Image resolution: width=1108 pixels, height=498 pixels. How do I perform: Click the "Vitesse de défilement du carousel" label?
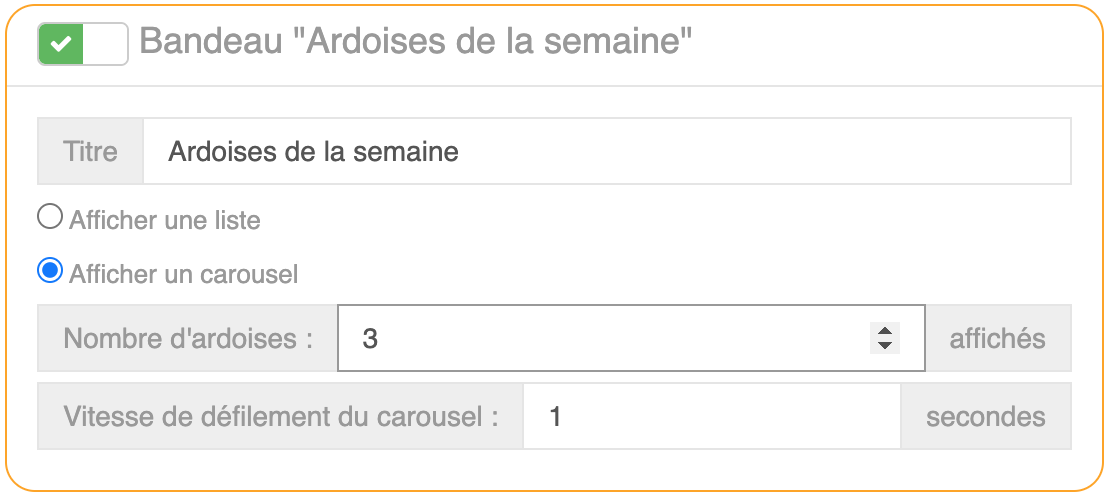coord(281,416)
